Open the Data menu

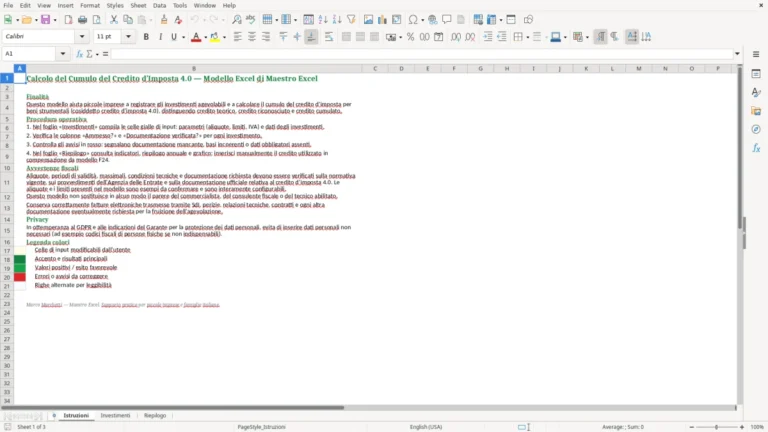point(159,5)
